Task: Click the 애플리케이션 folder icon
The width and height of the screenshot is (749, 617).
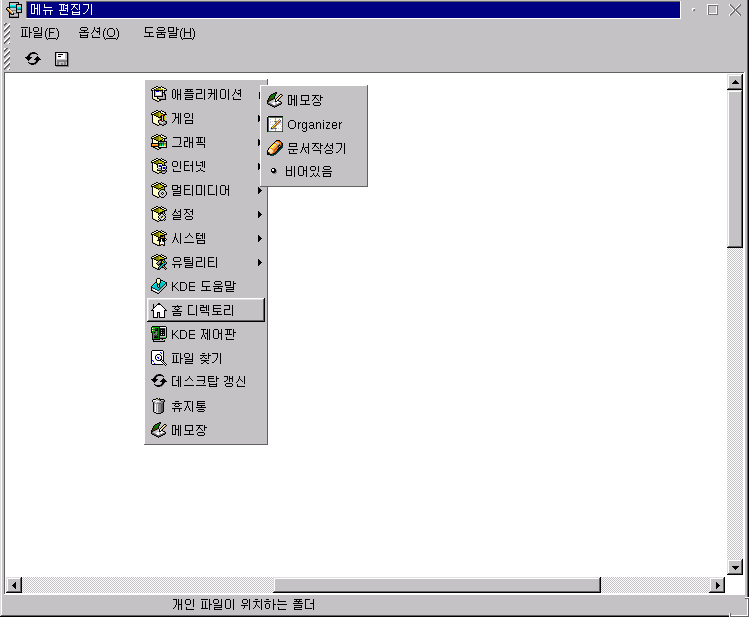Action: [x=159, y=94]
